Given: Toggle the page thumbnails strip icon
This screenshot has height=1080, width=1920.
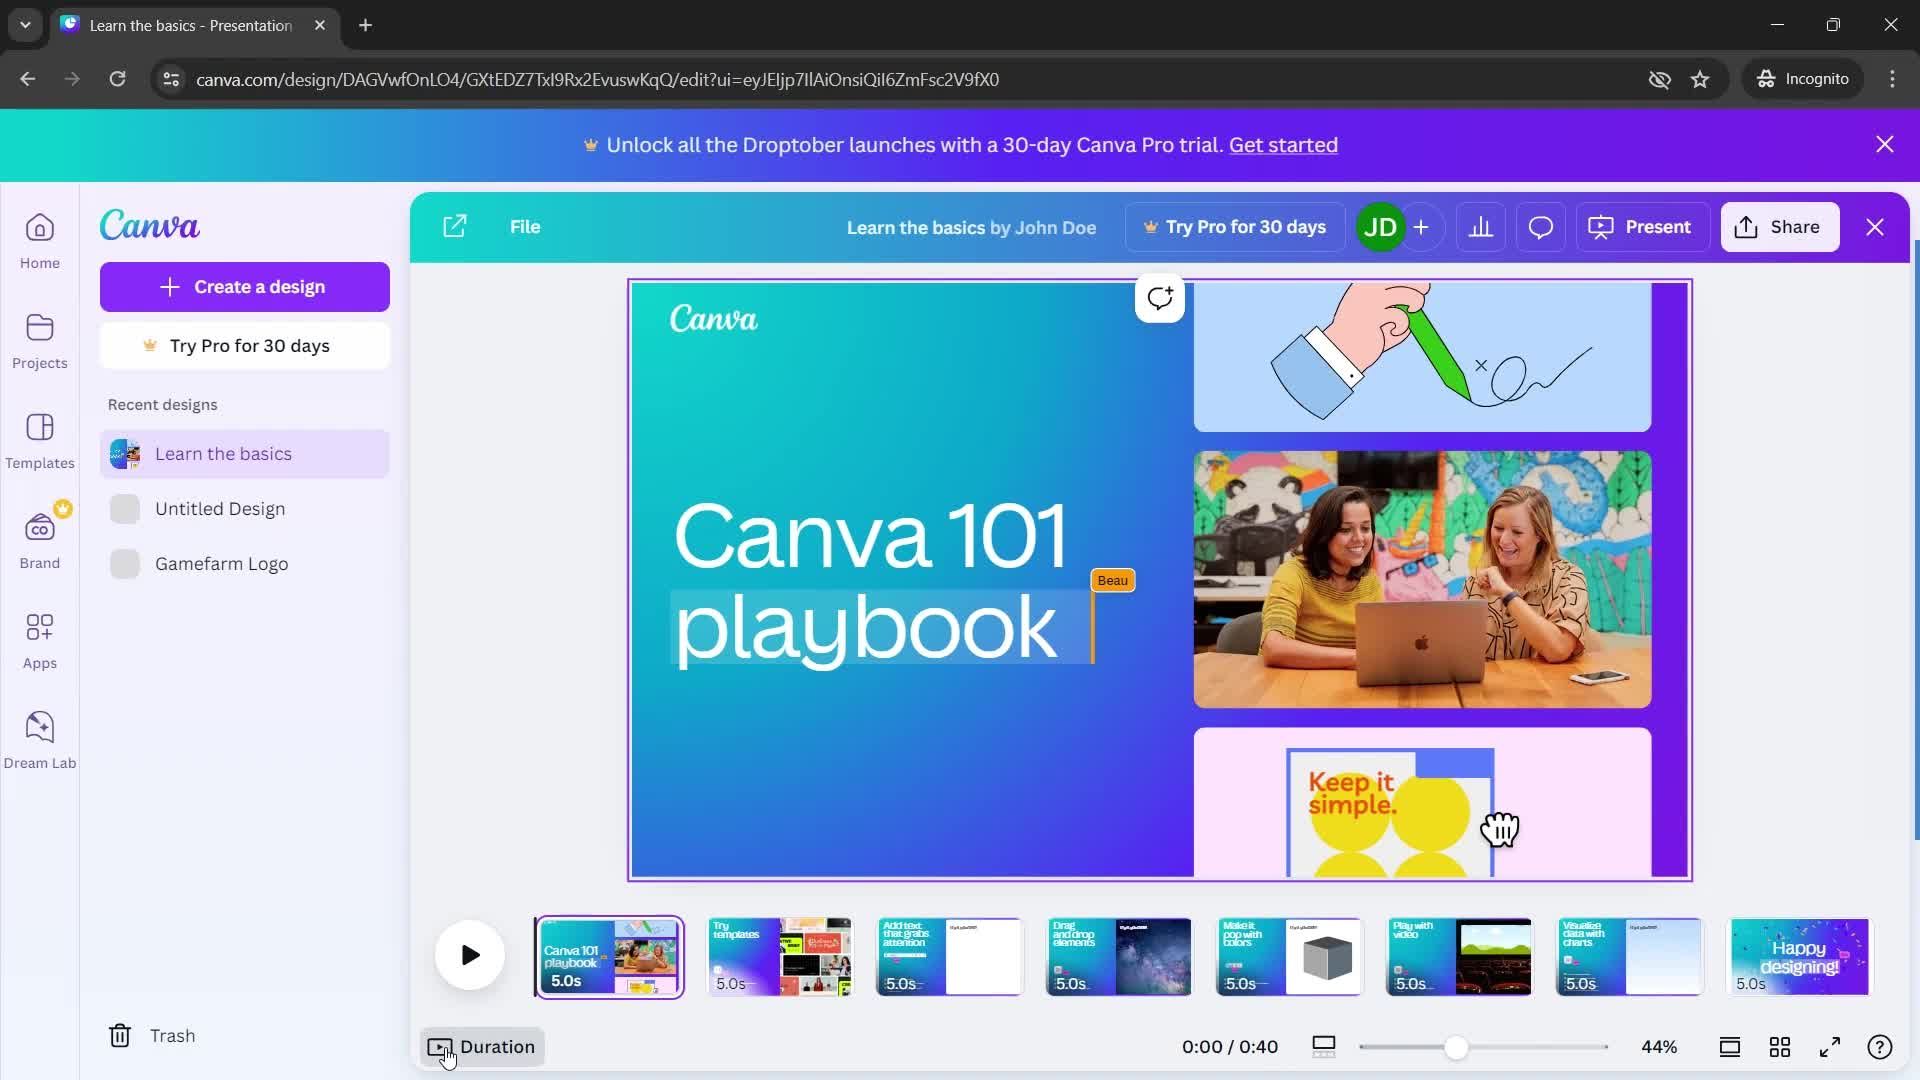Looking at the screenshot, I should click(x=1324, y=1047).
